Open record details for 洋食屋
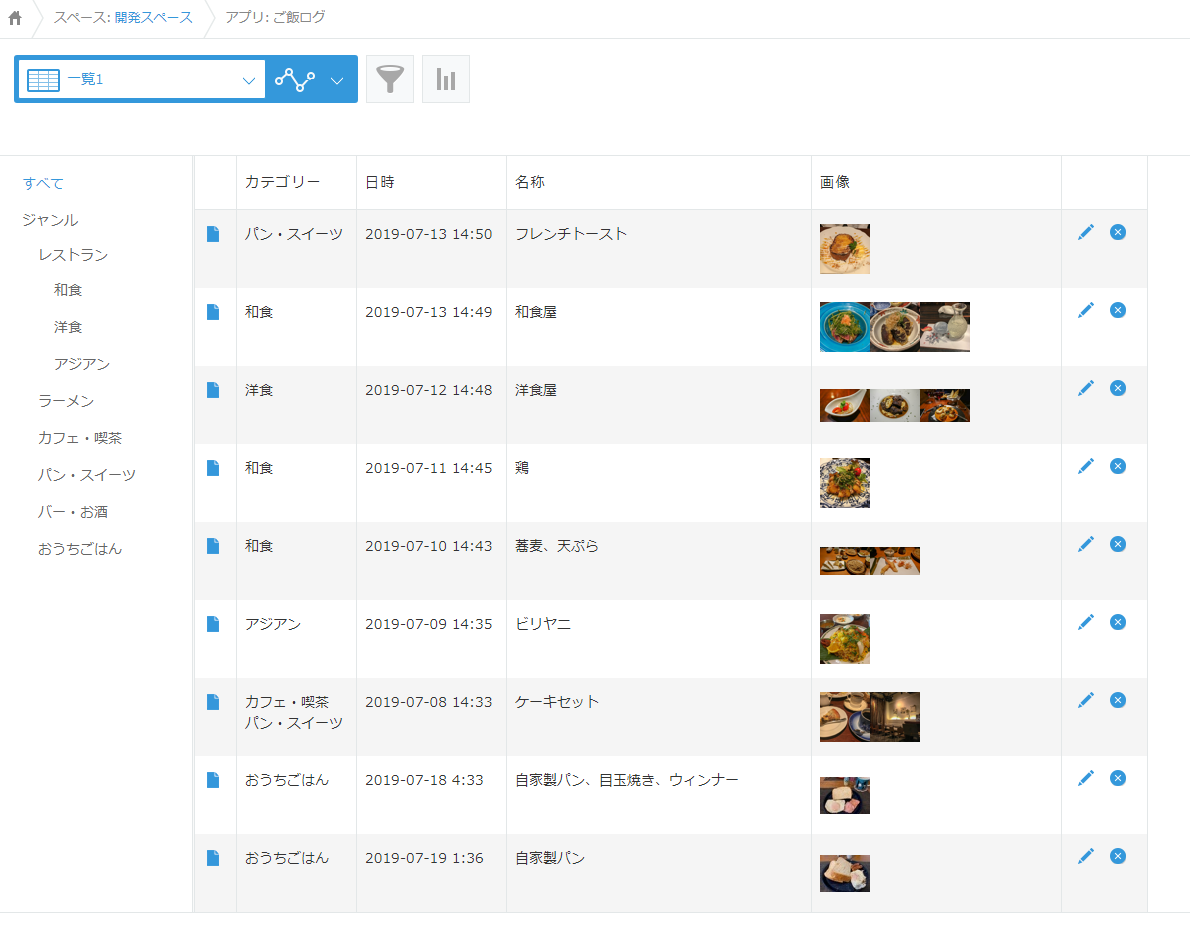Viewport: 1190px width, 926px height. 213,390
